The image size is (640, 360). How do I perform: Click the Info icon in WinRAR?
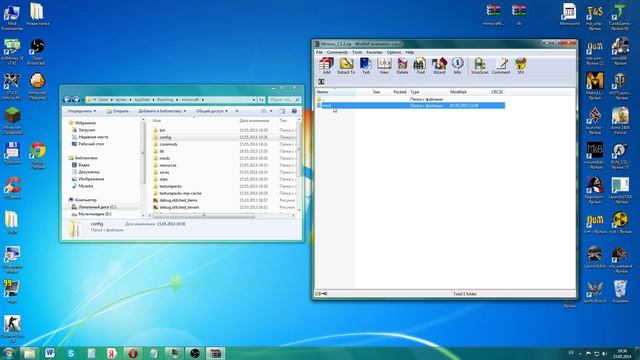click(457, 66)
